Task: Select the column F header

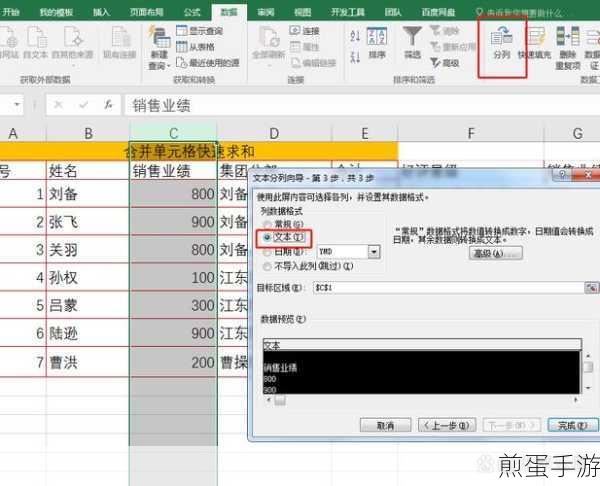Action: click(x=471, y=133)
